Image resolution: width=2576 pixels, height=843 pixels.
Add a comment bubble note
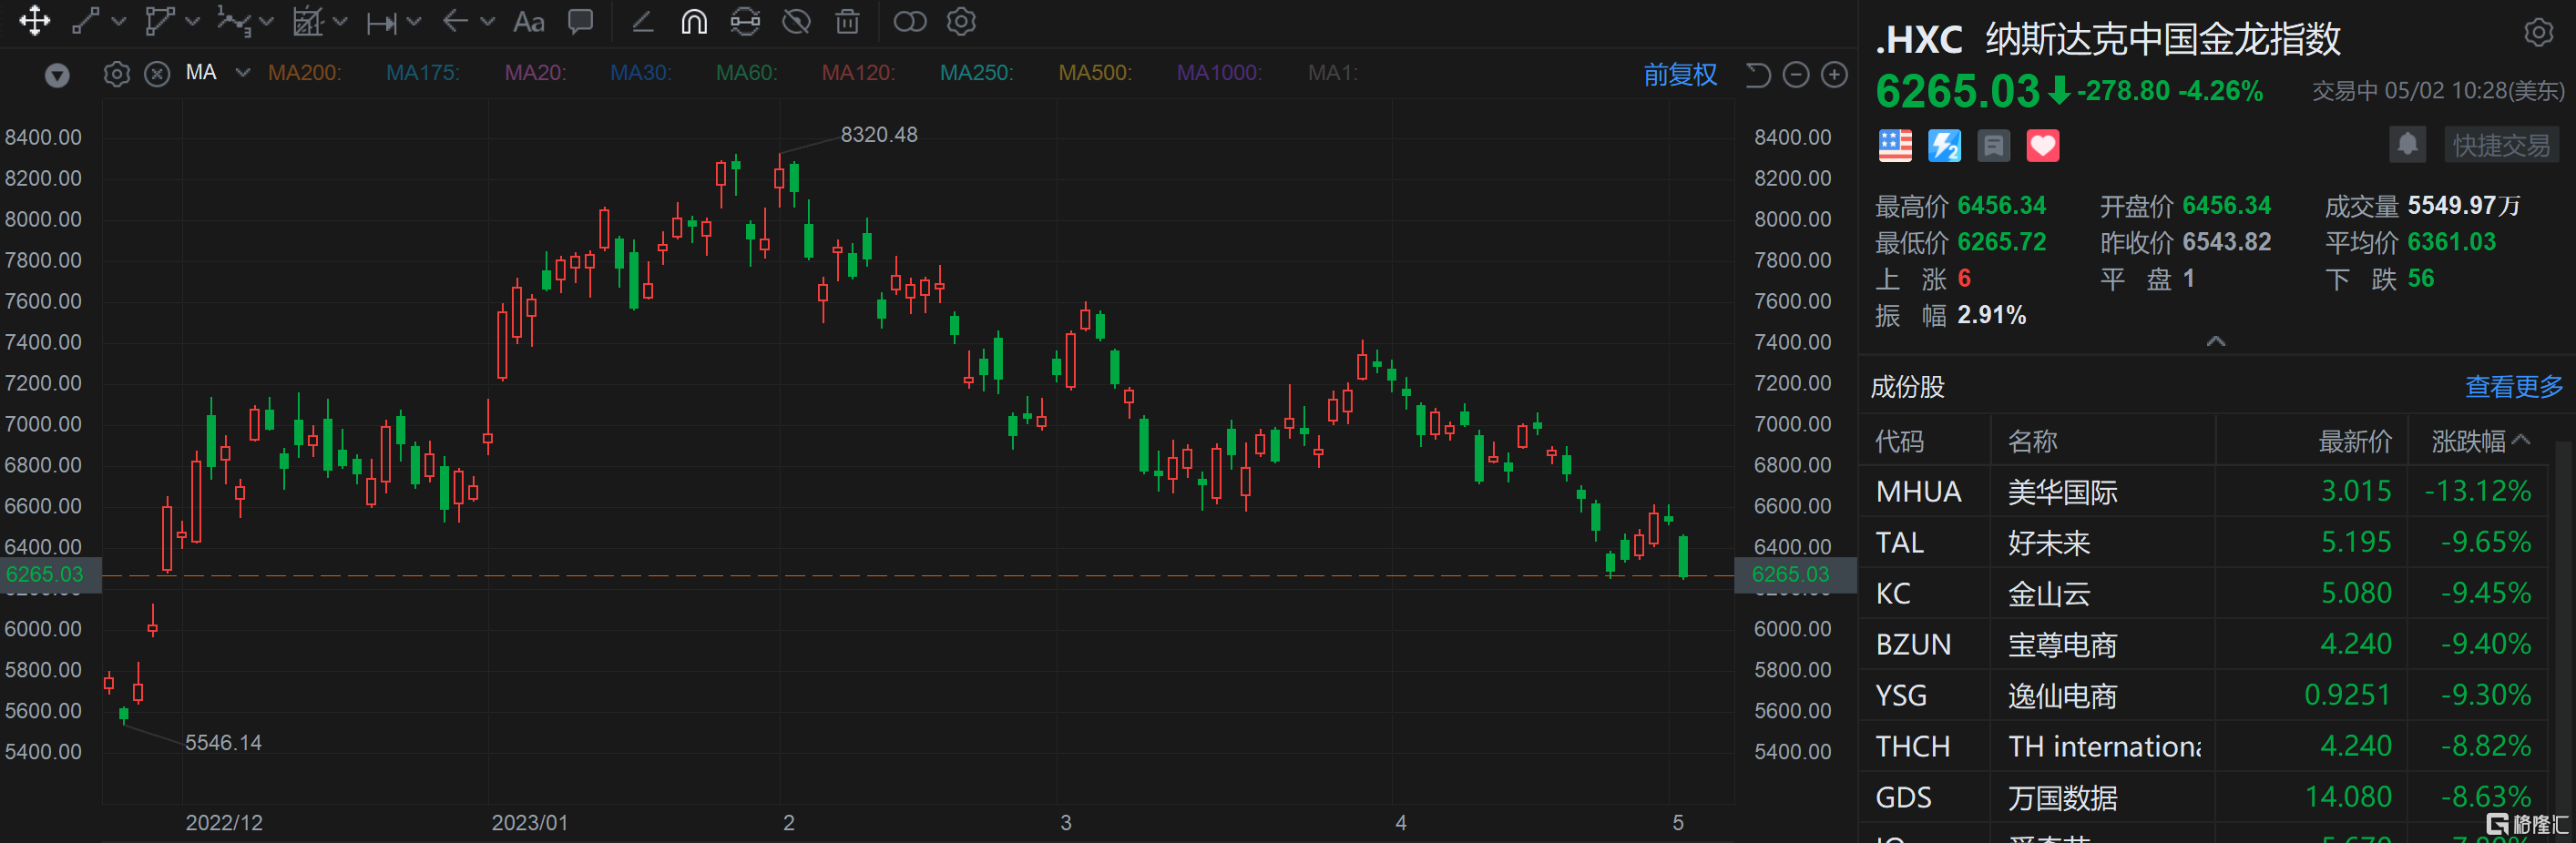[580, 21]
